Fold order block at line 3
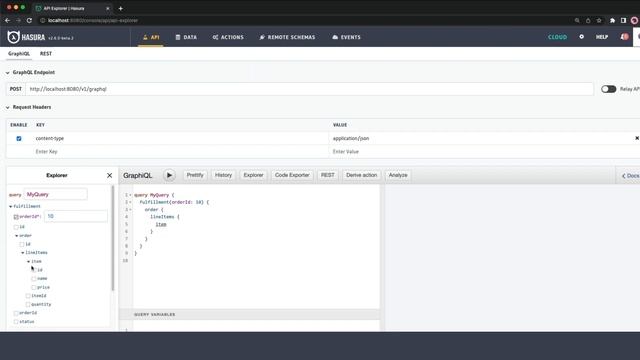 pyautogui.click(x=130, y=209)
